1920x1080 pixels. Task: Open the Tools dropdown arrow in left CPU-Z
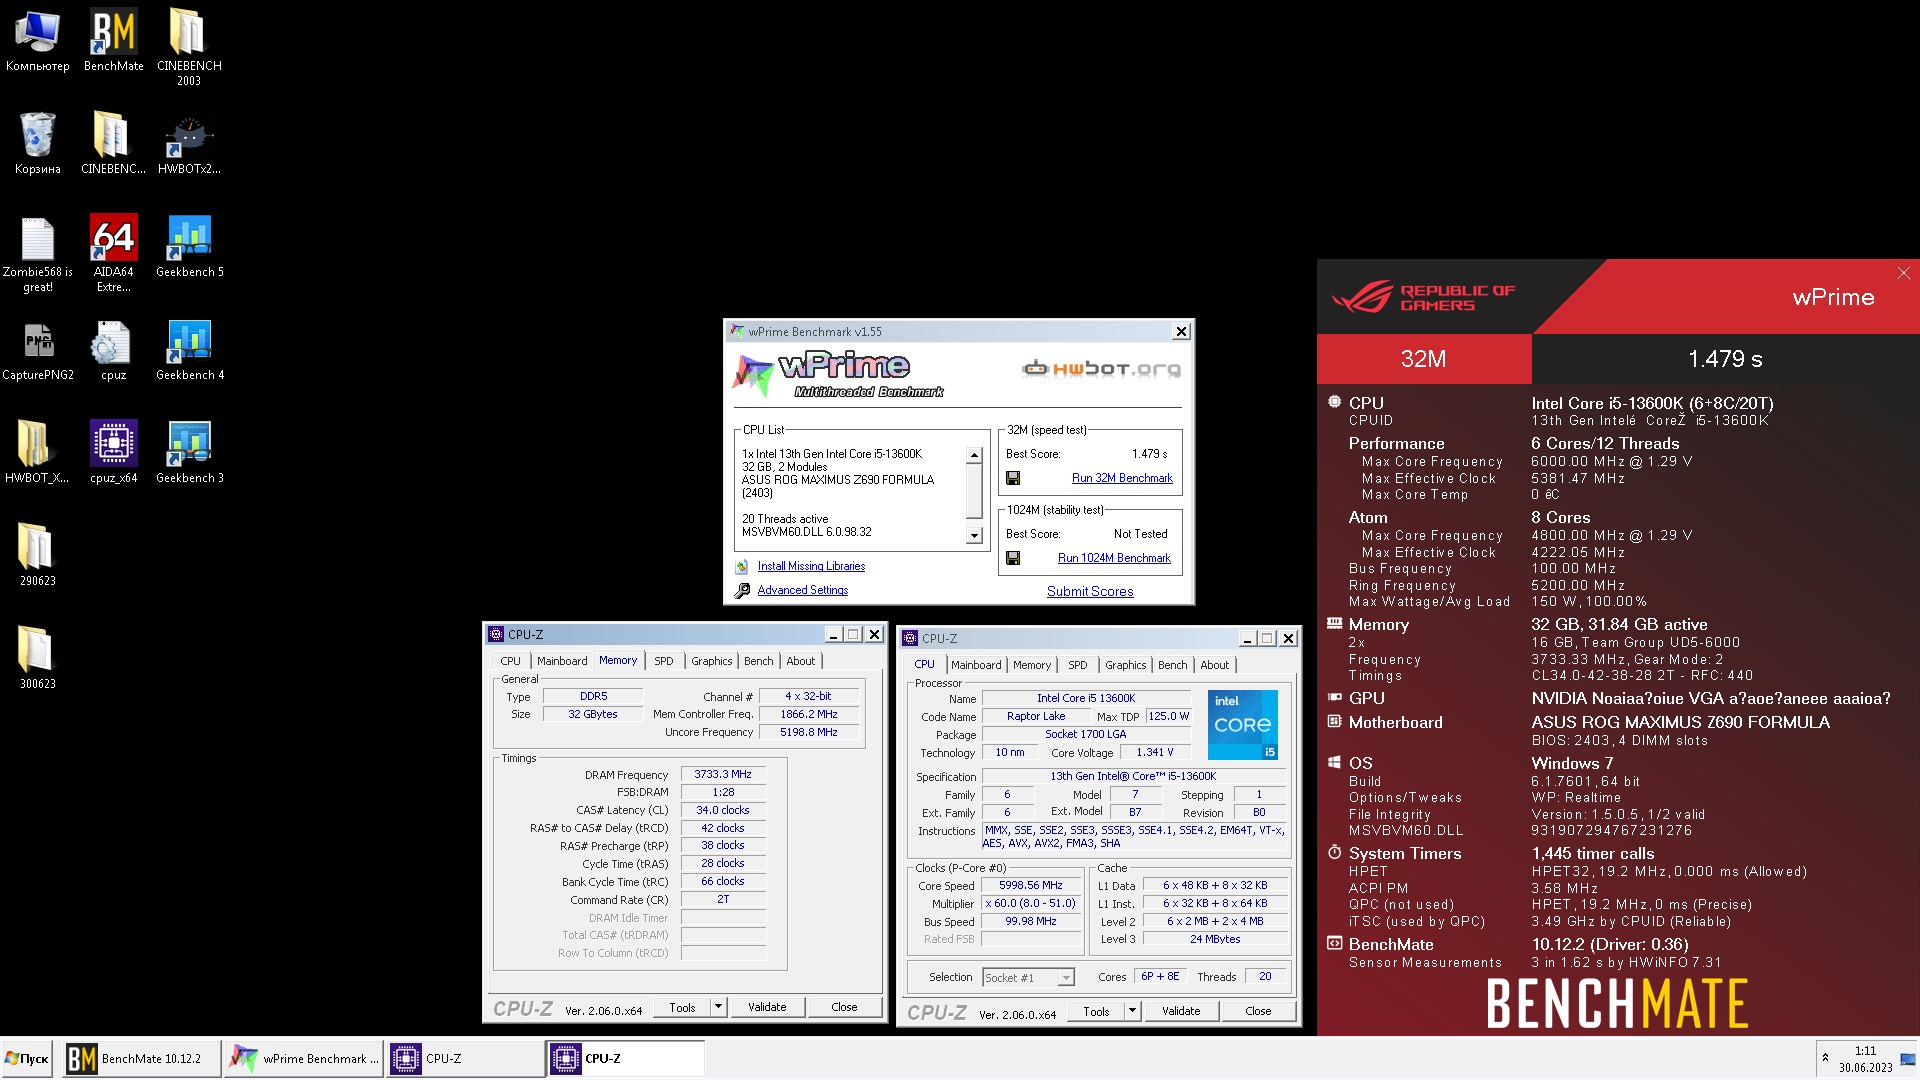tap(718, 1007)
